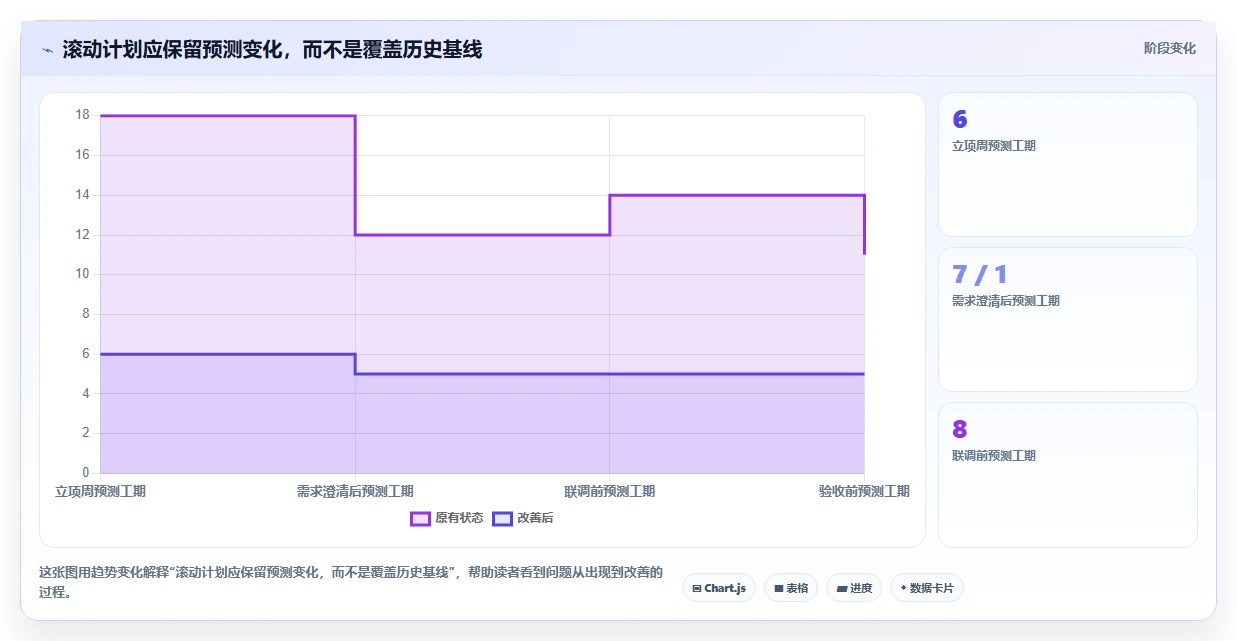Click the lightning icon beside the title
This screenshot has width=1237, height=641.
pos(47,50)
